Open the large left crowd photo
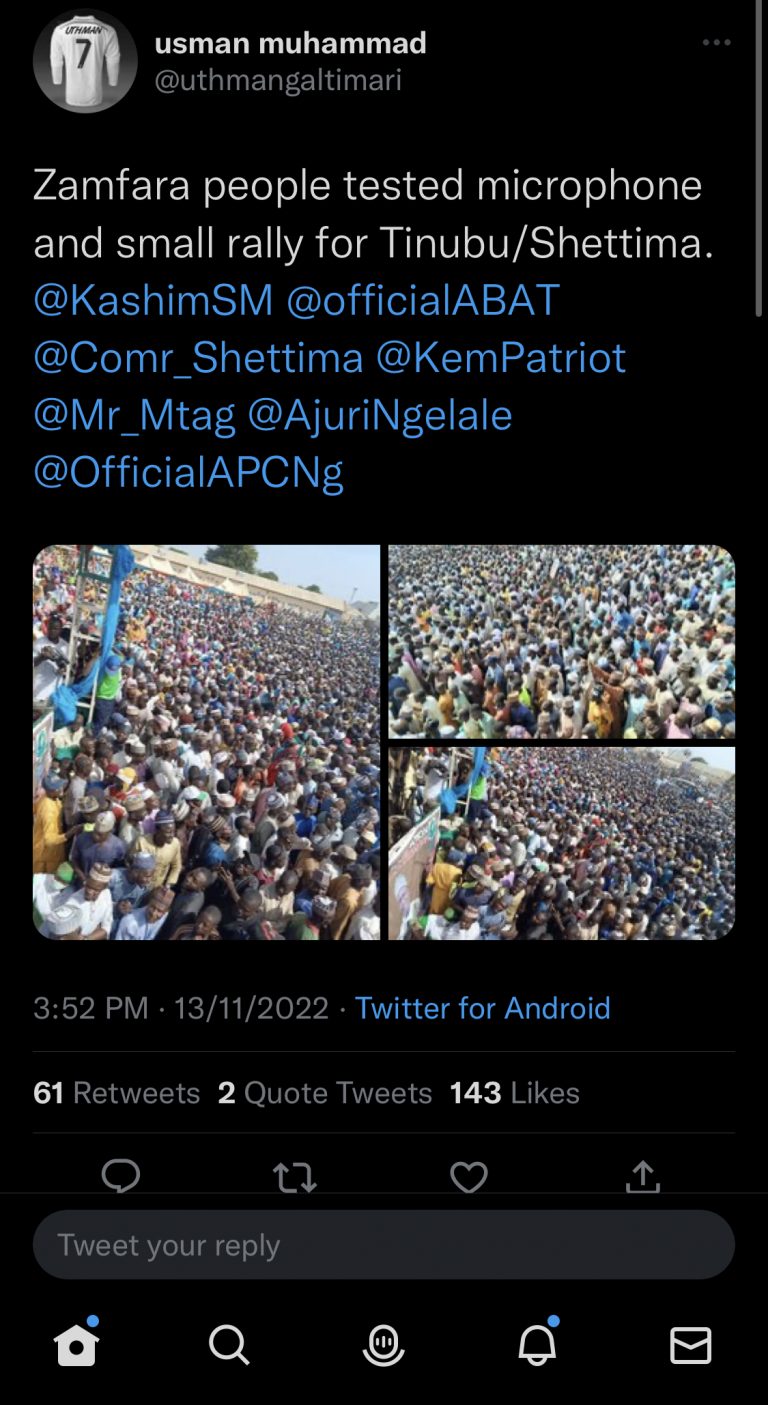 207,742
